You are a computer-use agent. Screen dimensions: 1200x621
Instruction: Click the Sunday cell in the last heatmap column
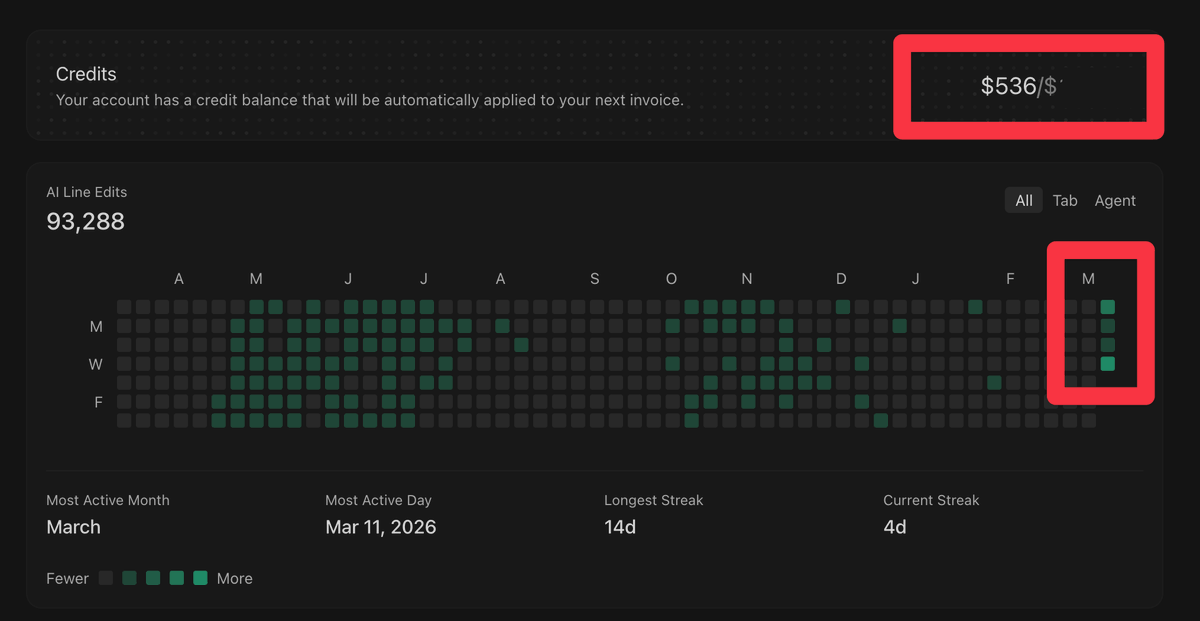pyautogui.click(x=1108, y=307)
